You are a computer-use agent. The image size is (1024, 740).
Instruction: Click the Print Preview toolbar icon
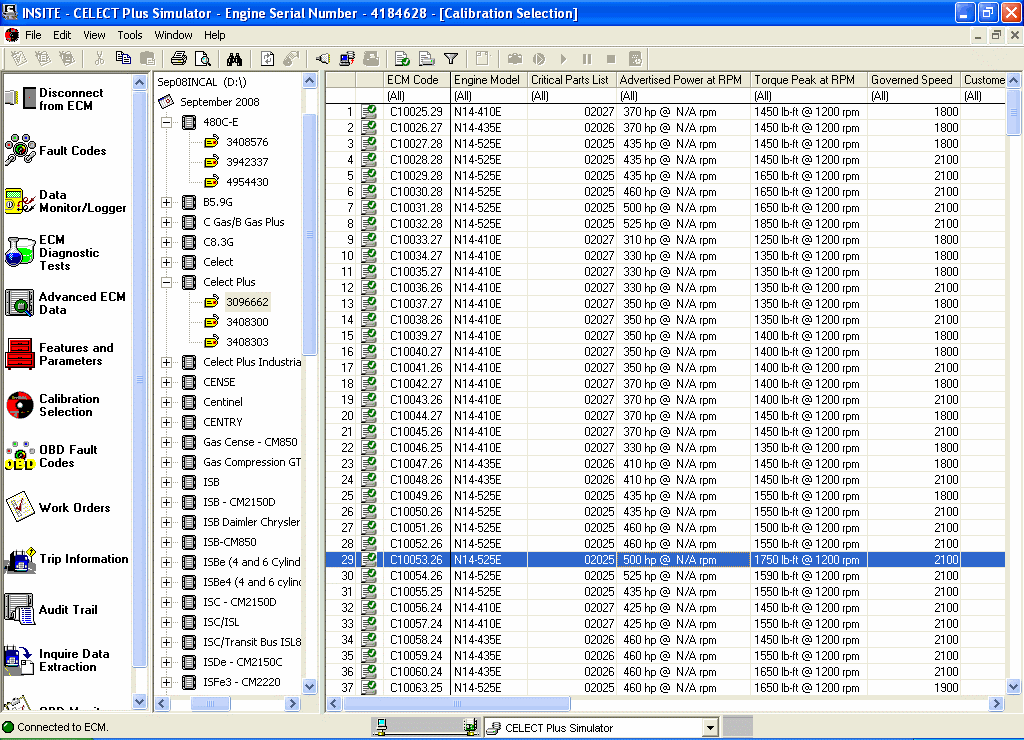(203, 59)
